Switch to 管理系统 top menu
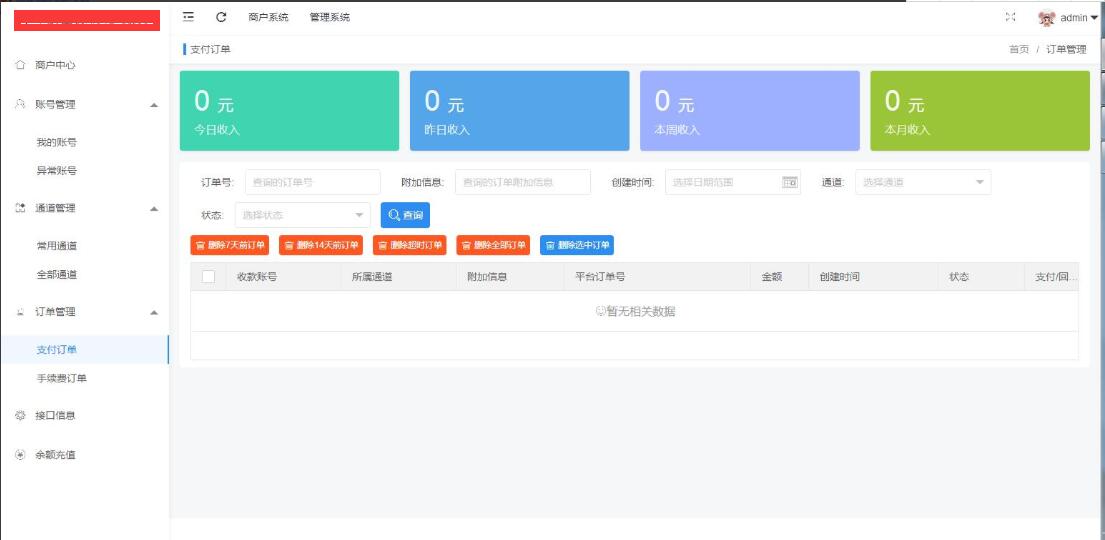The height and width of the screenshot is (540, 1105). click(x=329, y=18)
